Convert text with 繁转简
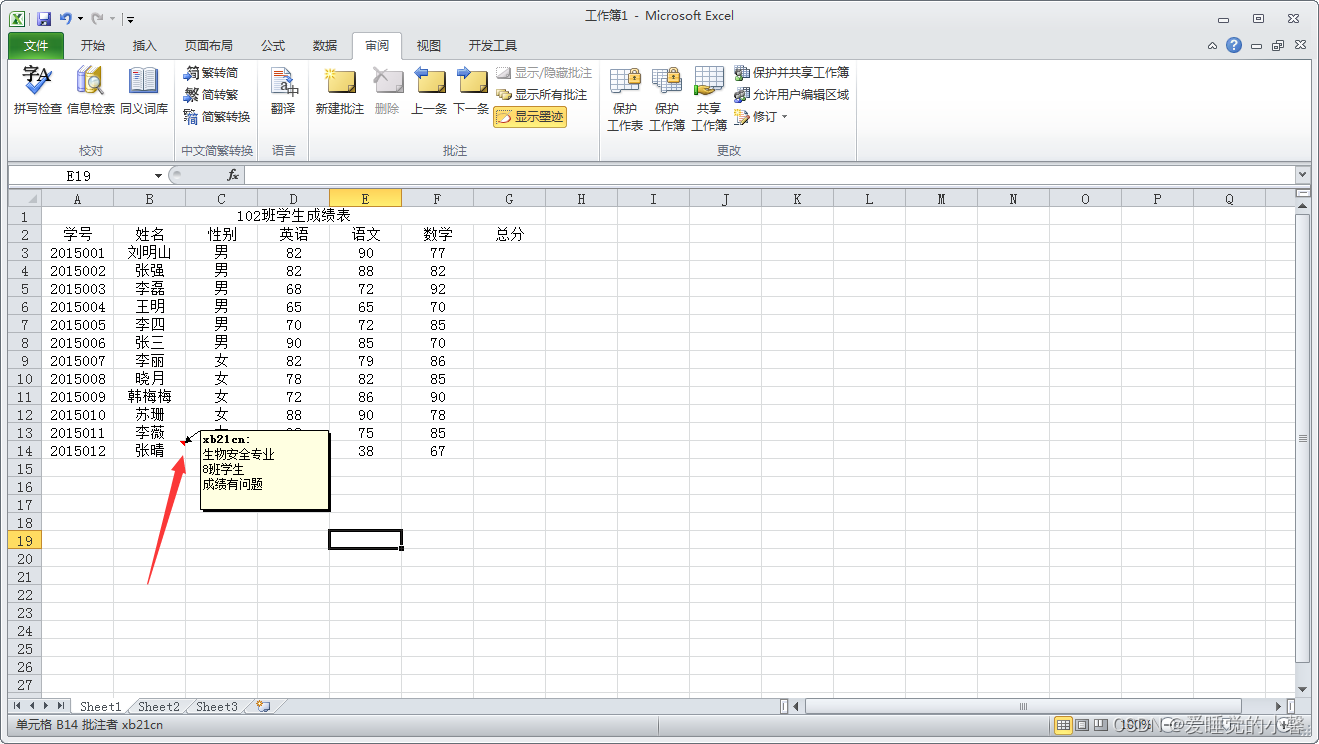Viewport: 1319px width, 744px height. click(x=211, y=73)
